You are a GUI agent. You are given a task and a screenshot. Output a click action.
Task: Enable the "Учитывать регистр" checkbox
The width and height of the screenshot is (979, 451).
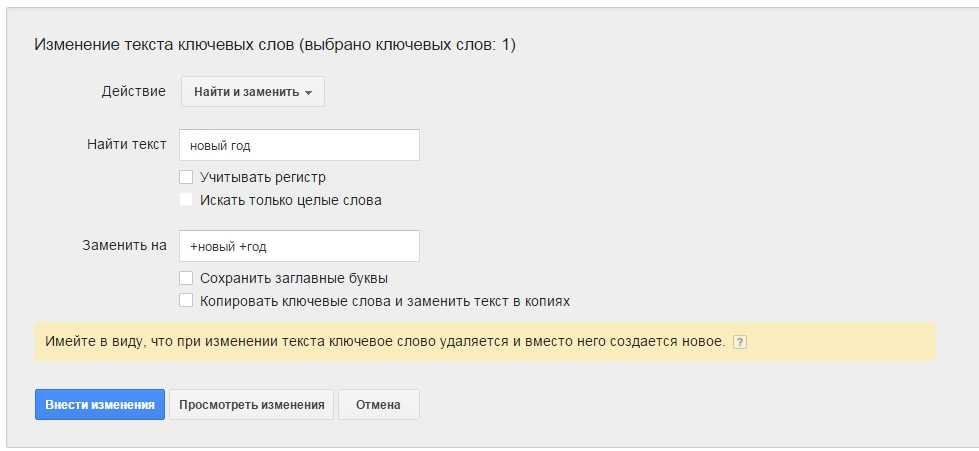point(186,177)
